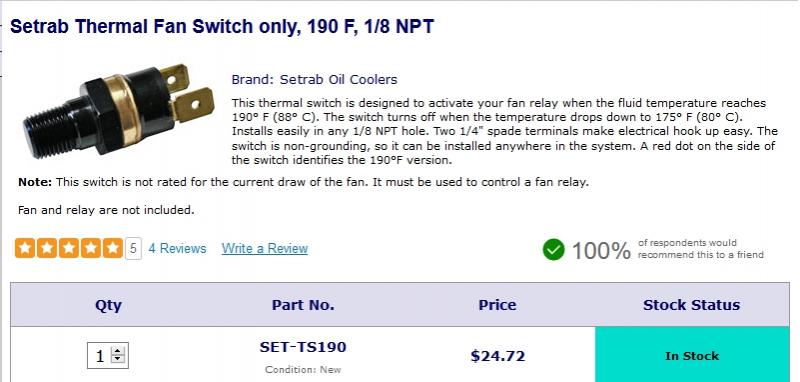The width and height of the screenshot is (800, 382).
Task: Click the Write a Review link
Action: tap(265, 248)
